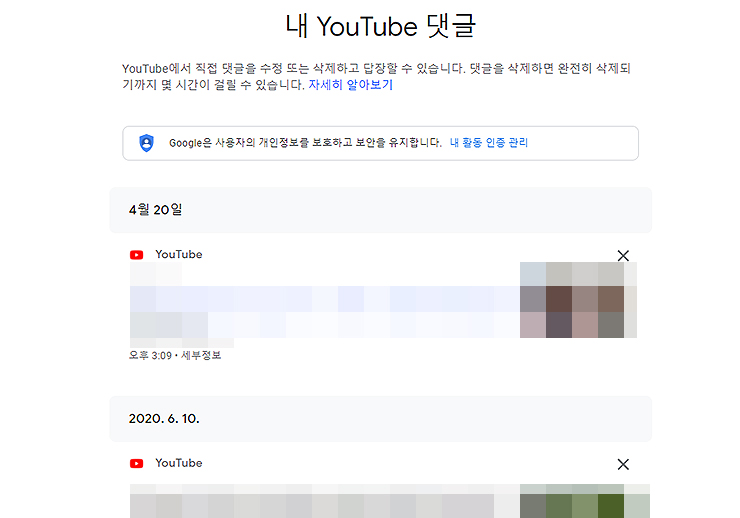Click YouTube icon in 2020. 6. 10. entry
The image size is (740, 518).
click(137, 464)
